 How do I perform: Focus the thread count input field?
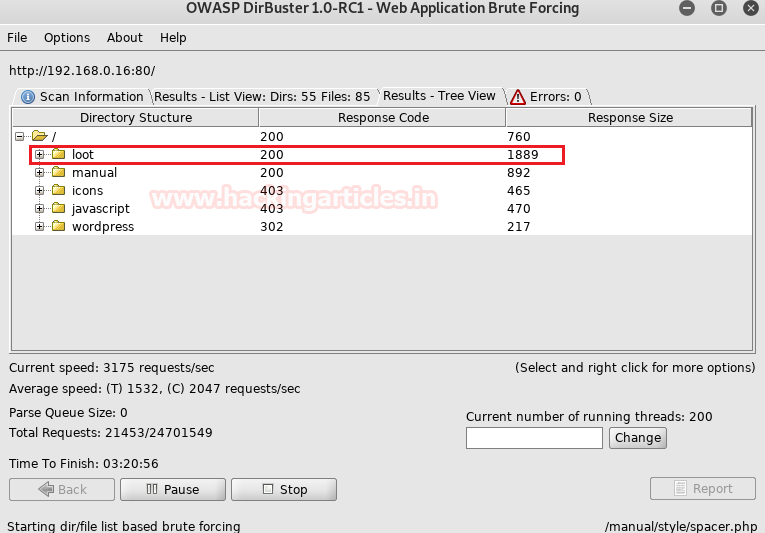[x=534, y=438]
